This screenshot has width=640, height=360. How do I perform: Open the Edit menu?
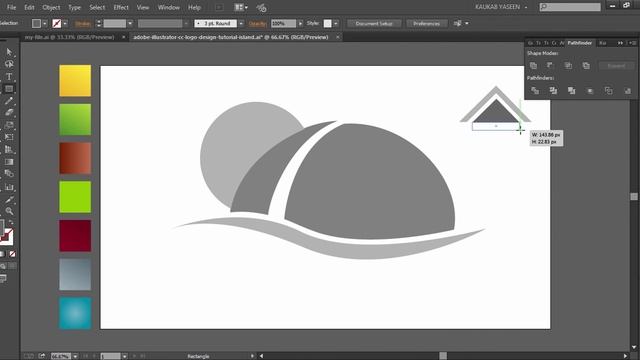point(29,7)
